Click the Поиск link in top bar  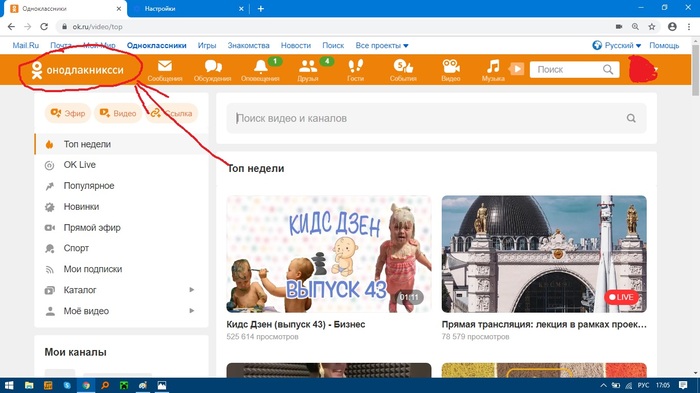coord(333,46)
